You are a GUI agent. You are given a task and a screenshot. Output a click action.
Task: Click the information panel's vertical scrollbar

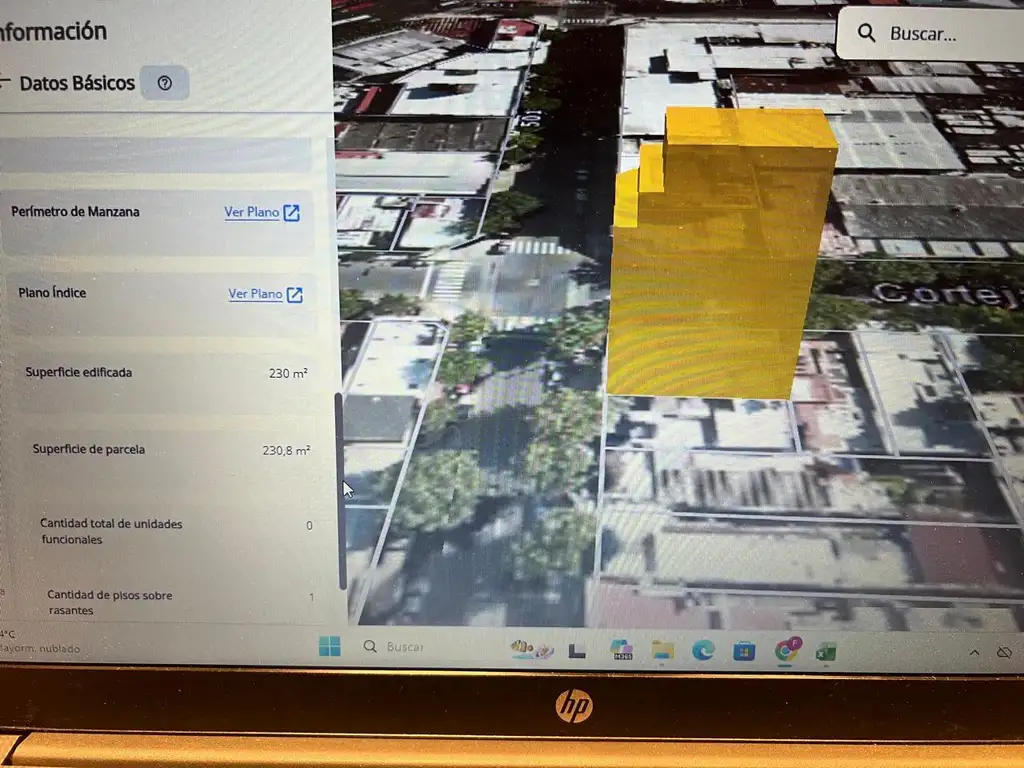coord(340,491)
